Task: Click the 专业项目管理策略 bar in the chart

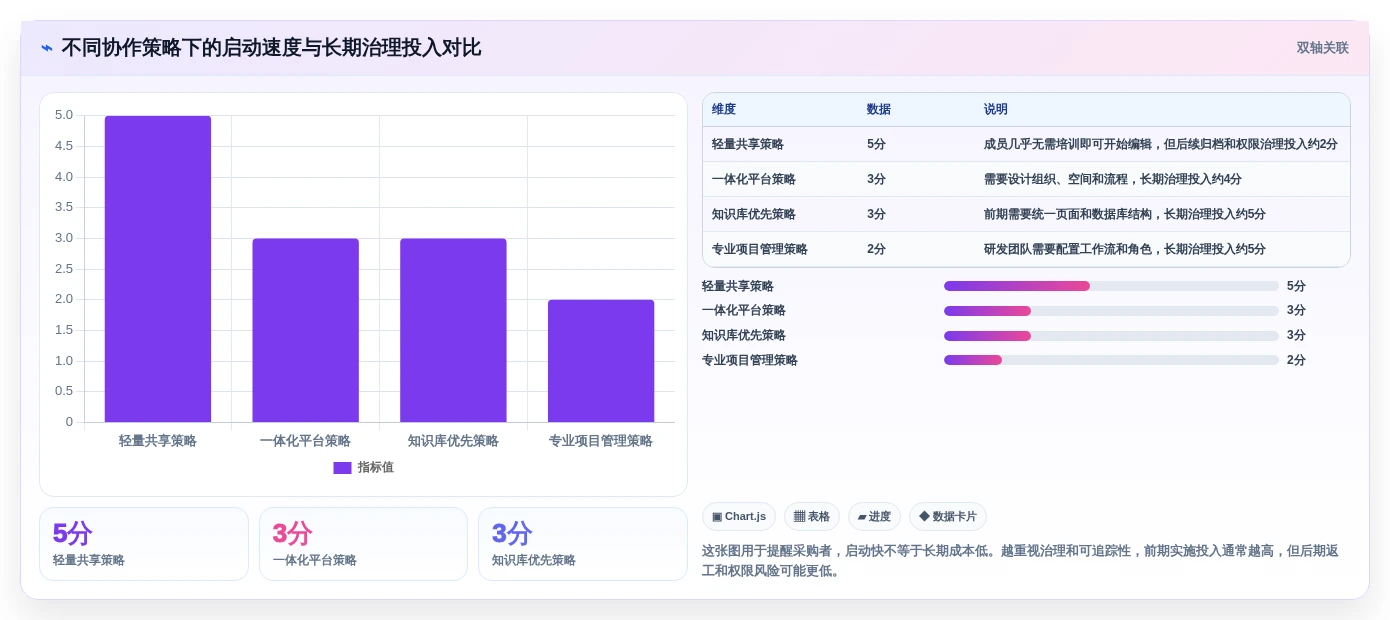Action: (601, 361)
